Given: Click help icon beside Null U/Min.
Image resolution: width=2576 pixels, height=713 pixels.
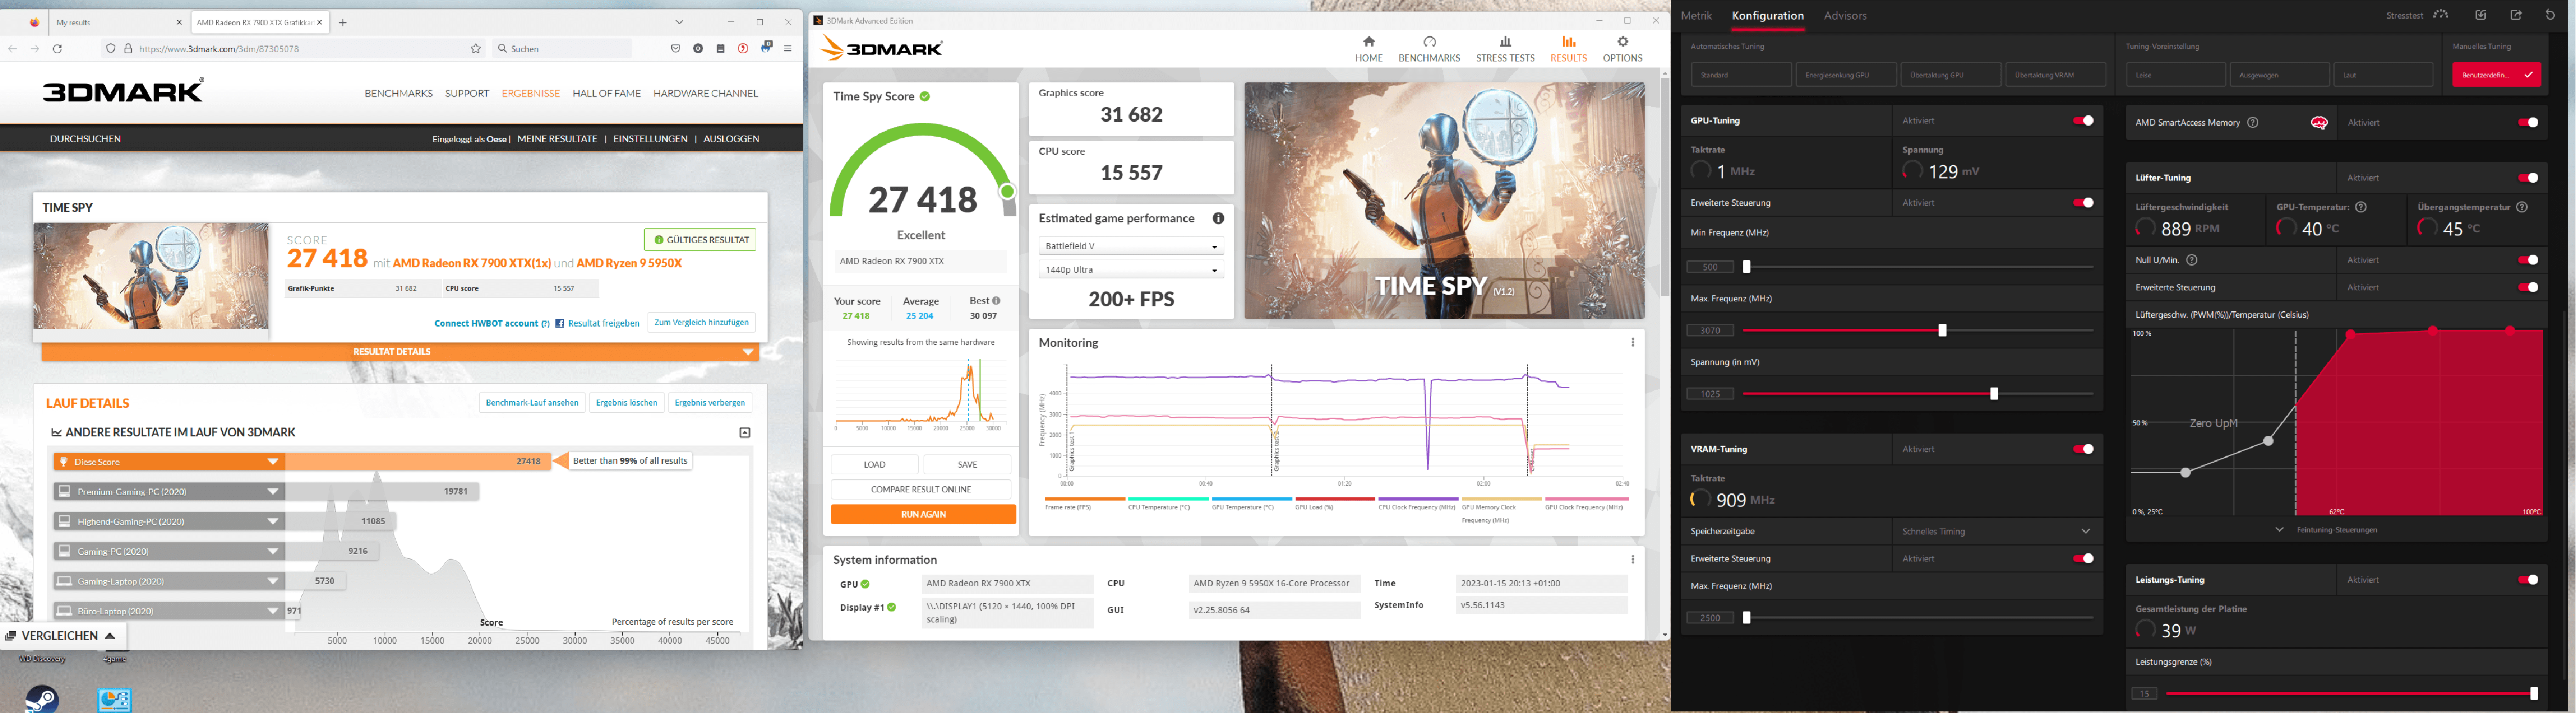Looking at the screenshot, I should click(2192, 260).
